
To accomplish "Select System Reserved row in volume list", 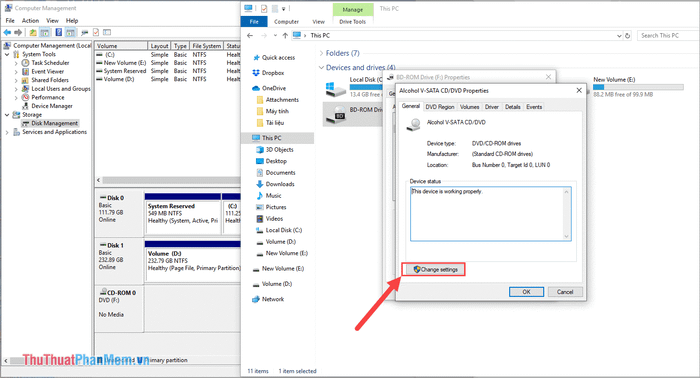I will click(168, 71).
